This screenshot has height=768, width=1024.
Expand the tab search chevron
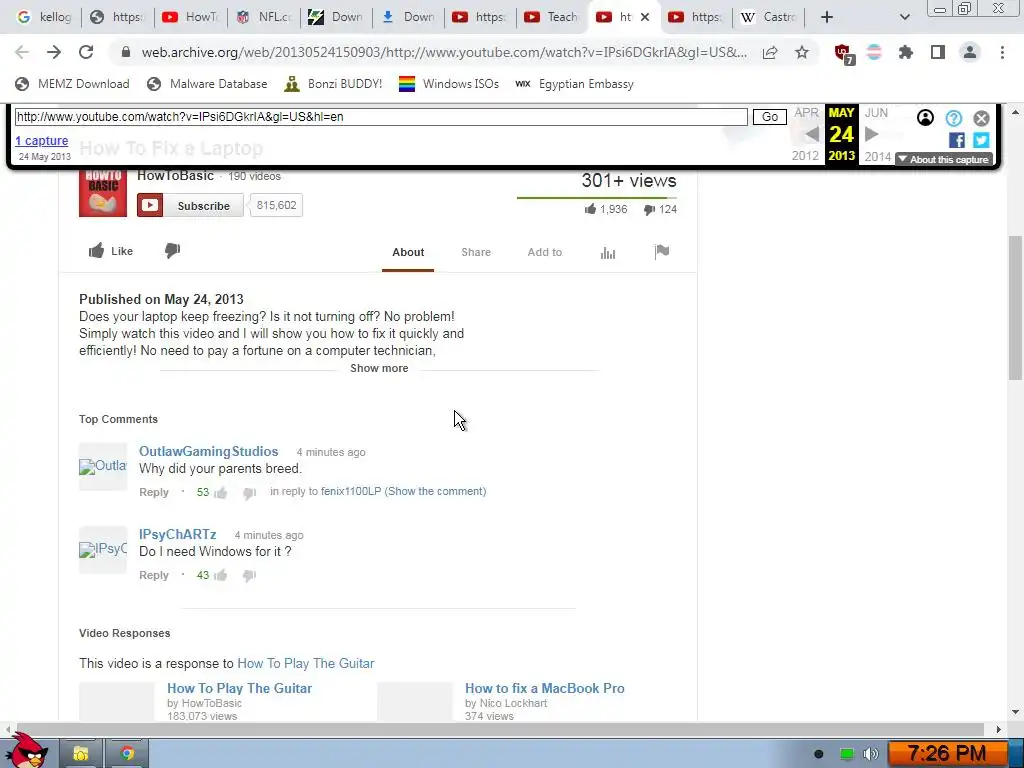point(904,17)
